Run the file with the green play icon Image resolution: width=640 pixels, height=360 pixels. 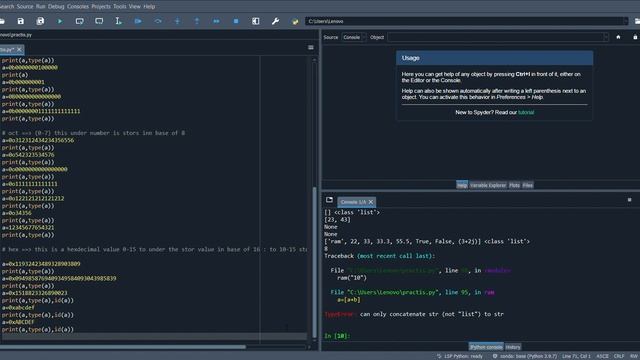pyautogui.click(x=60, y=21)
